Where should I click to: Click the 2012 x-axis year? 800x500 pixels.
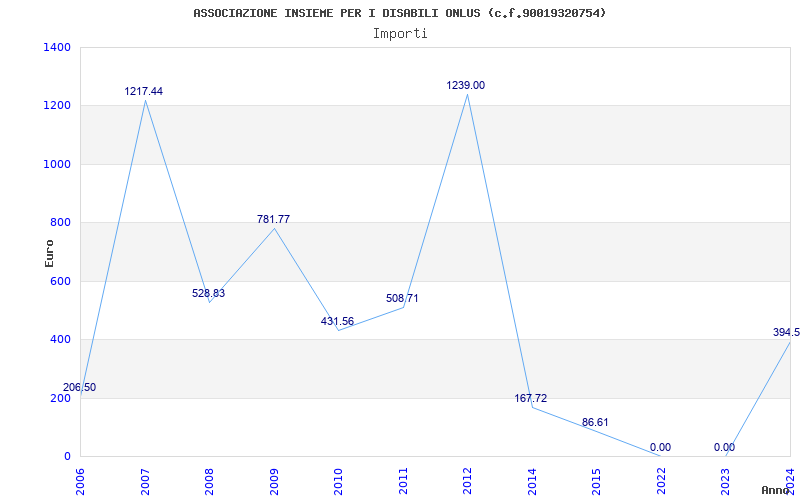click(468, 481)
